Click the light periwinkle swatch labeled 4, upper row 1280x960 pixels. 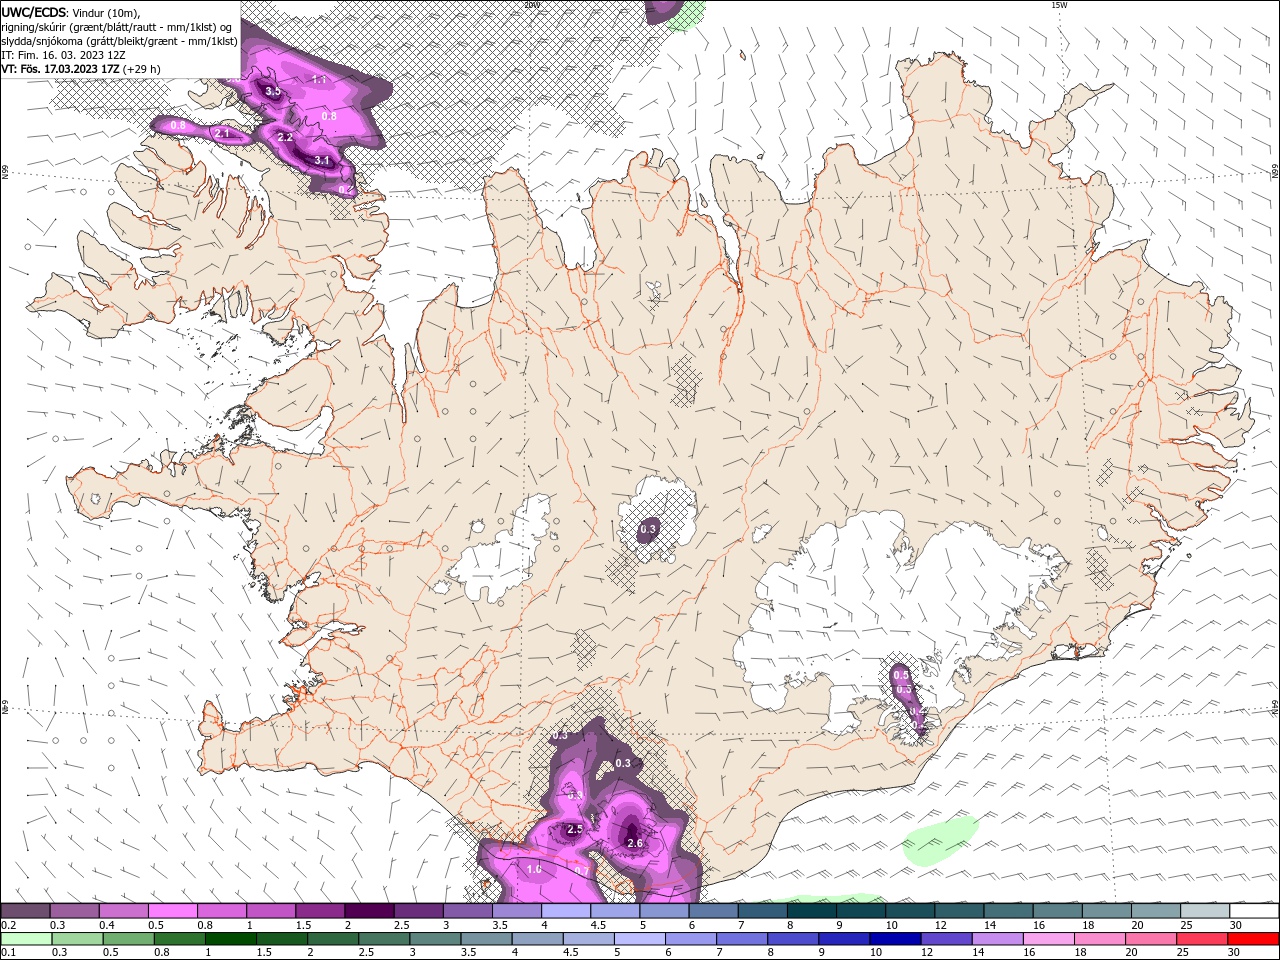tap(565, 911)
